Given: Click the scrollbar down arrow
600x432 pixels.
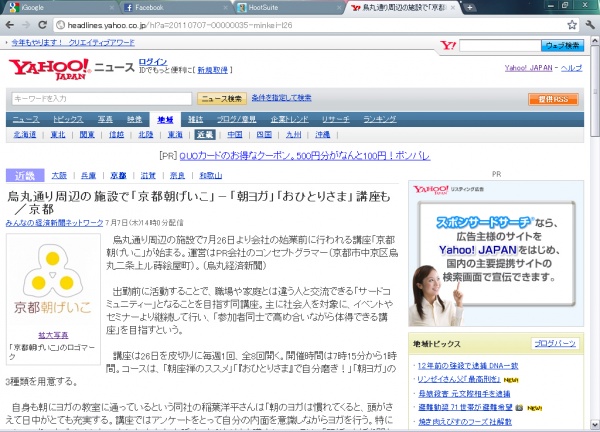Looking at the screenshot, I should pos(595,424).
